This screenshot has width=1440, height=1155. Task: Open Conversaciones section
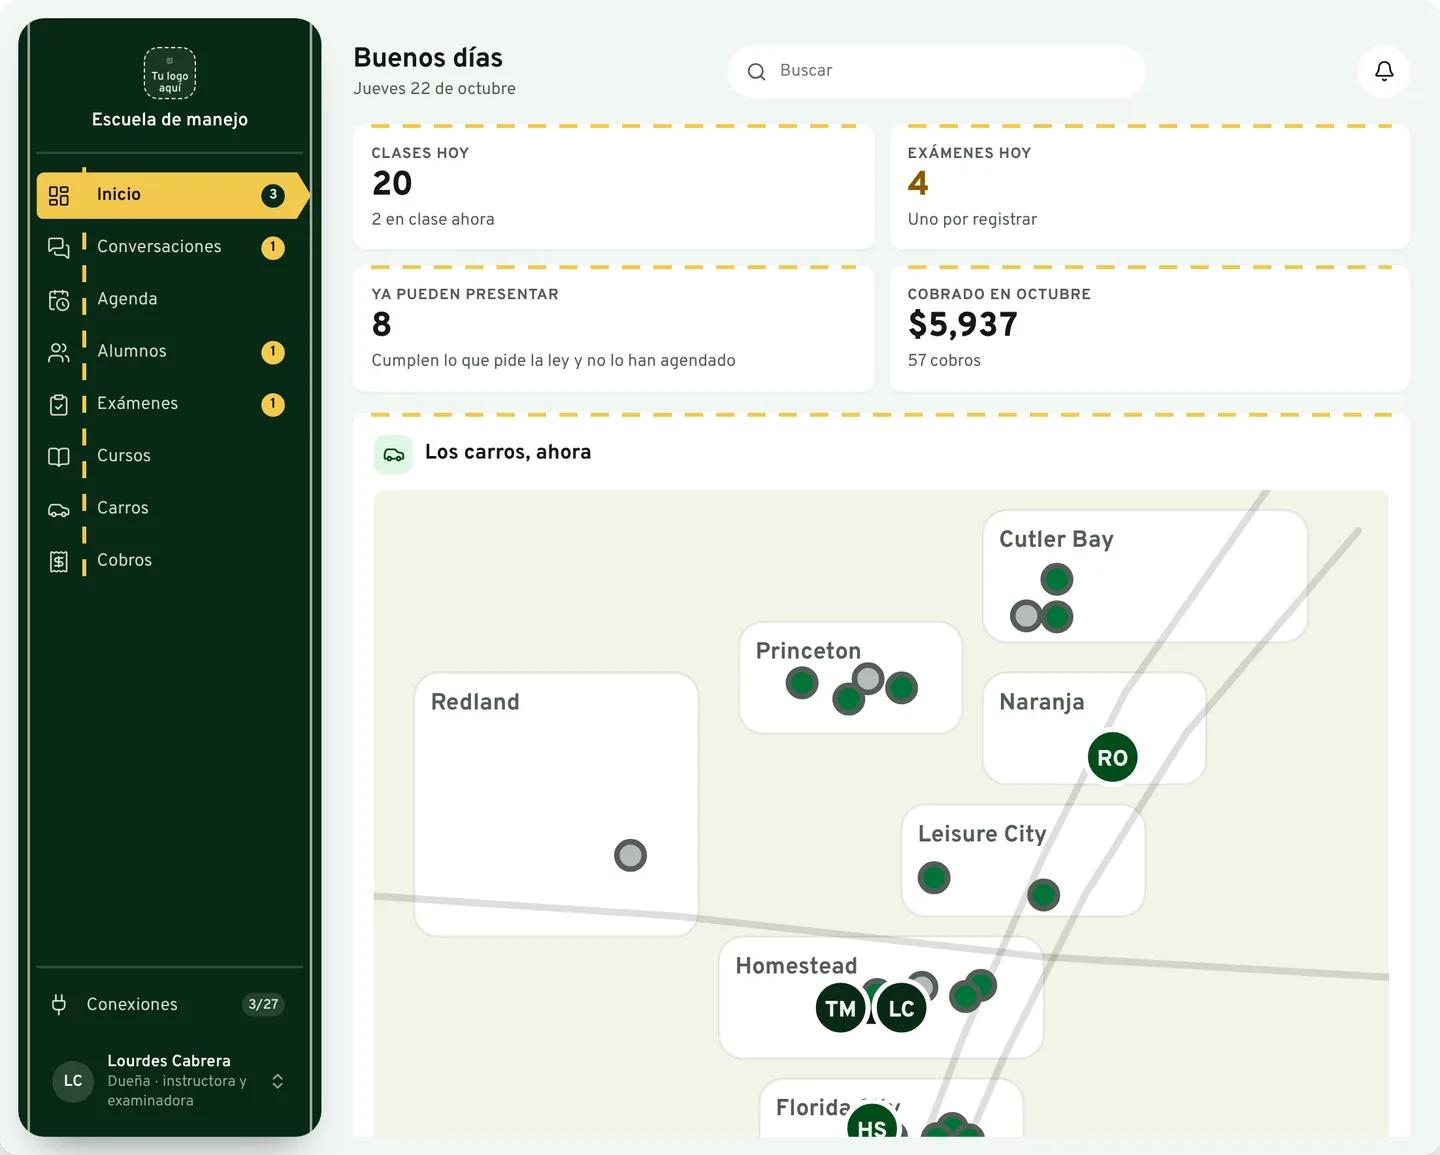[170, 247]
